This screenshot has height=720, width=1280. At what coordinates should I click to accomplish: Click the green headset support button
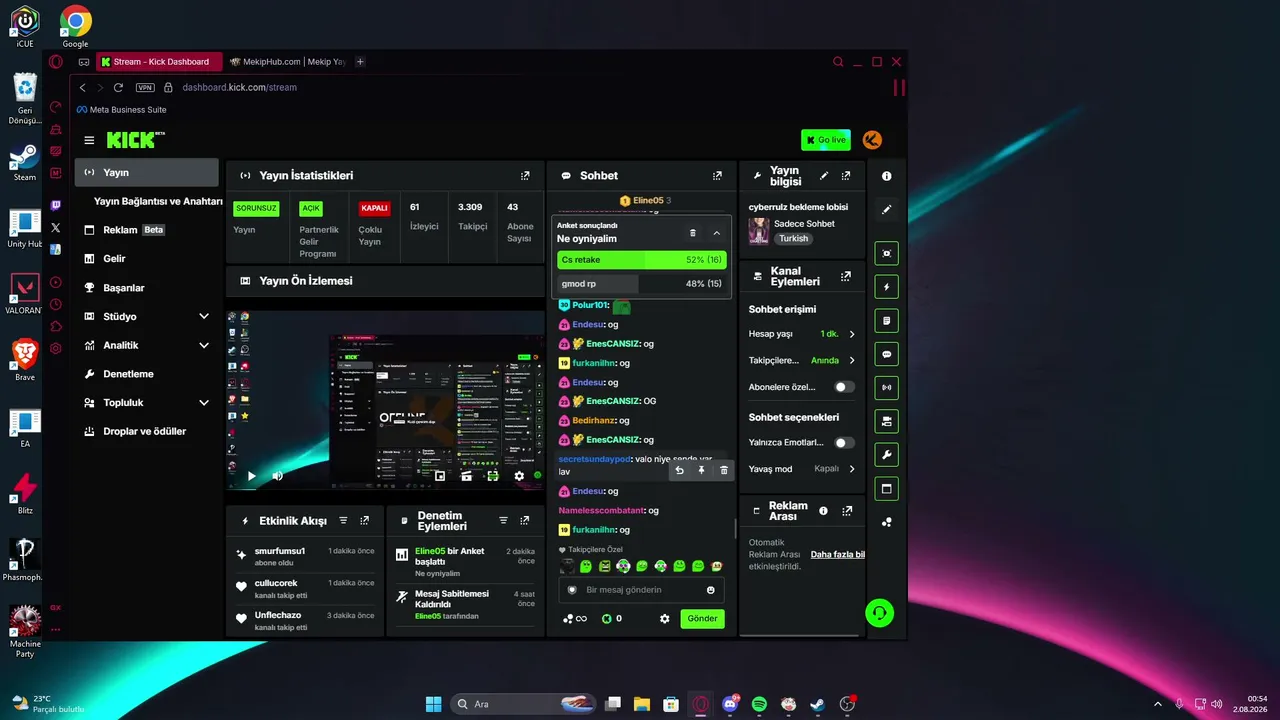click(879, 613)
